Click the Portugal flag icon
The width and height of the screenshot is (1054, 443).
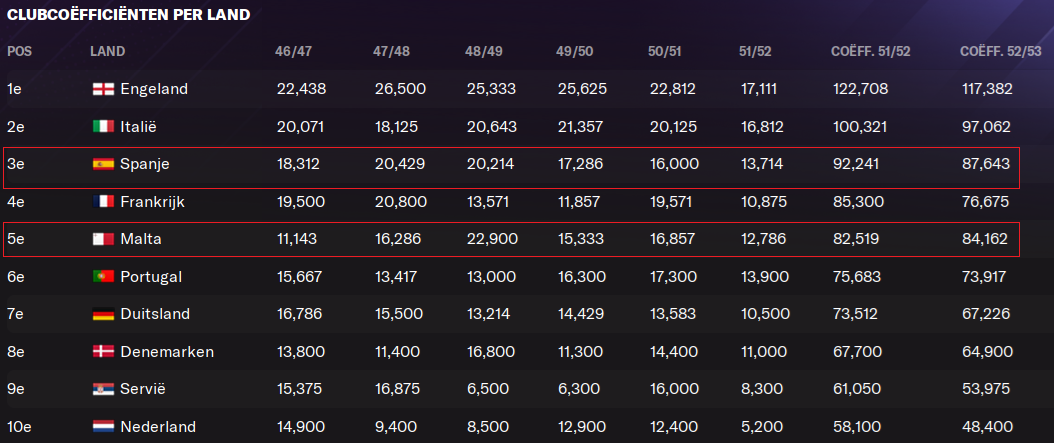click(104, 276)
